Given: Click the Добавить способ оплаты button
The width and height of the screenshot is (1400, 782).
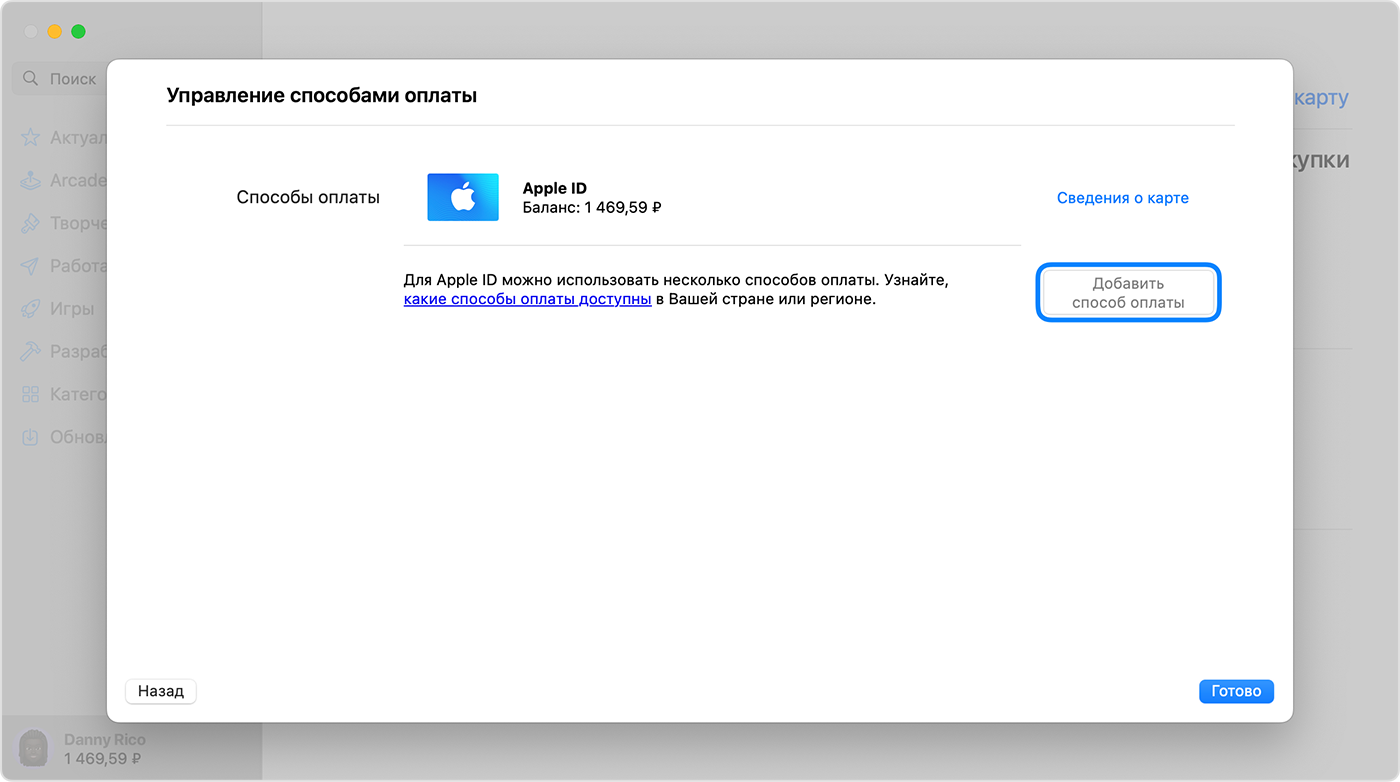Looking at the screenshot, I should click(1128, 293).
